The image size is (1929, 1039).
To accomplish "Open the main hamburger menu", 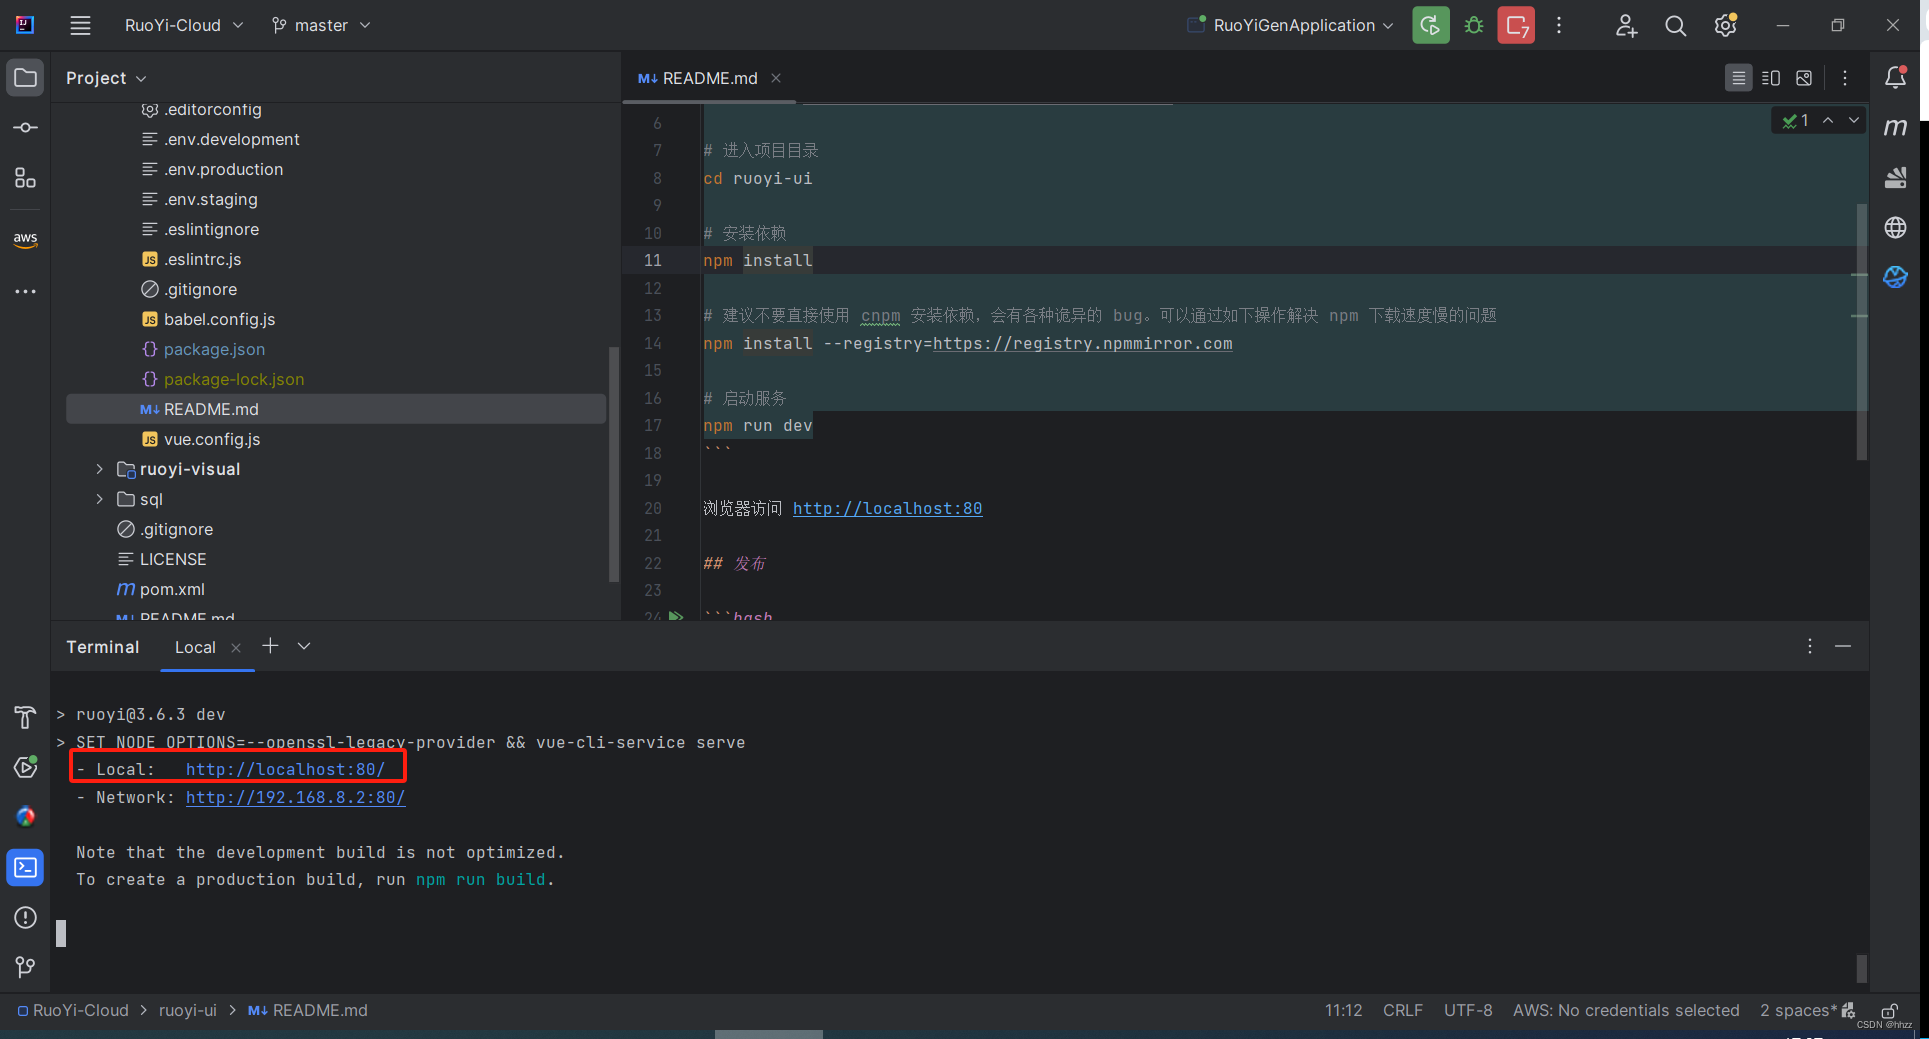I will pyautogui.click(x=80, y=26).
